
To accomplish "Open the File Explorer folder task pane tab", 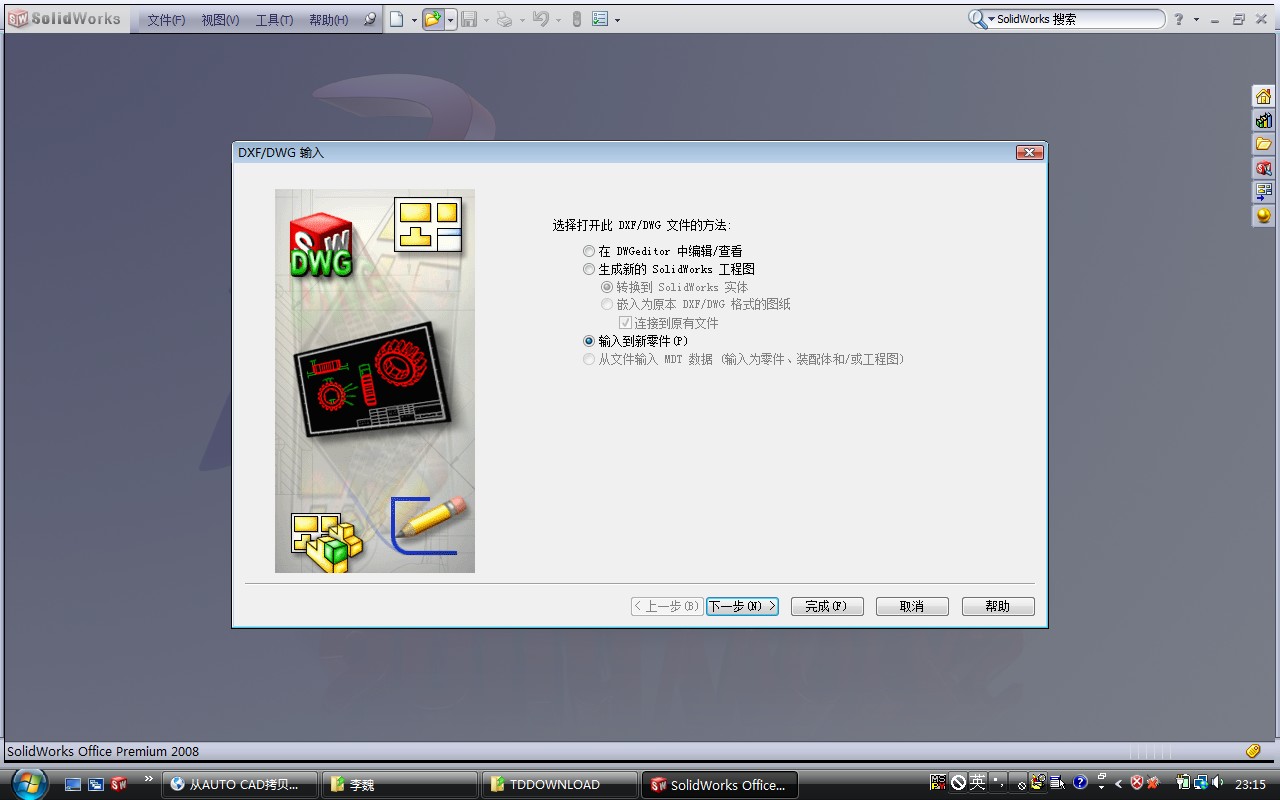I will coord(1264,144).
